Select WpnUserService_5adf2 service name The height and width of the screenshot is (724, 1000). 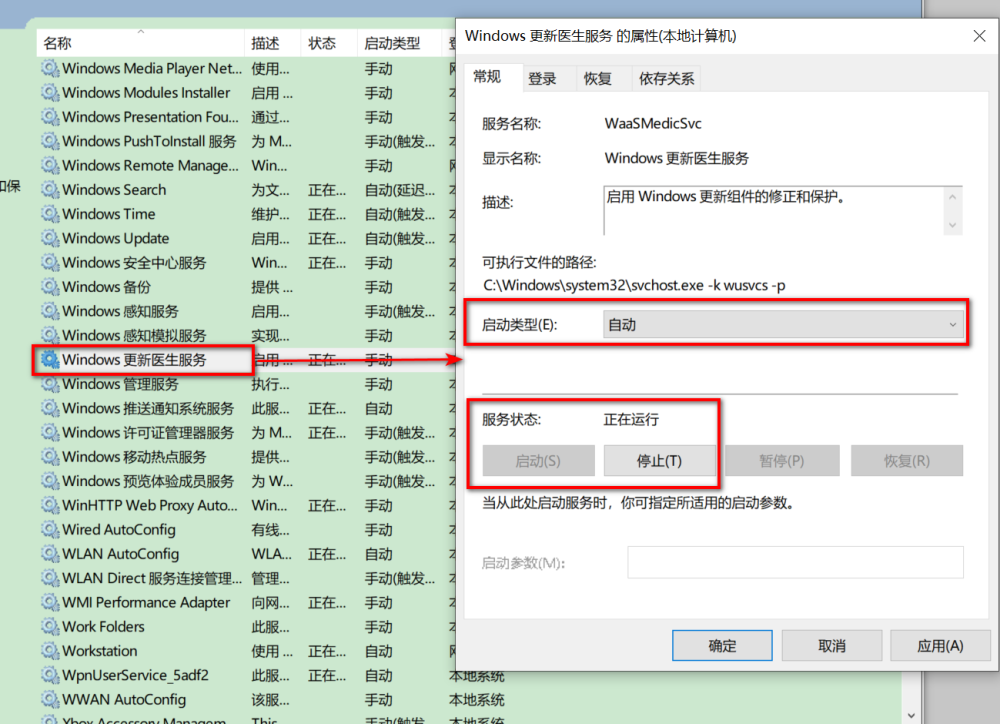(135, 676)
